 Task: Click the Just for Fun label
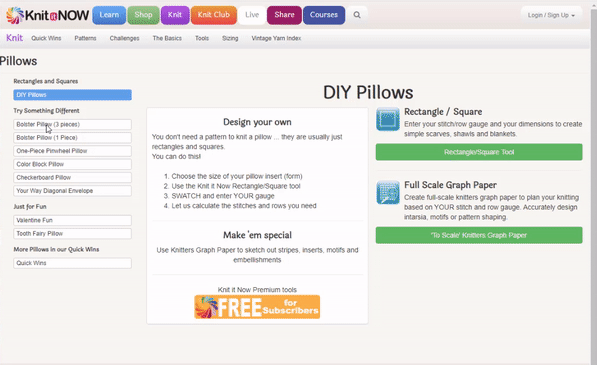pos(30,207)
